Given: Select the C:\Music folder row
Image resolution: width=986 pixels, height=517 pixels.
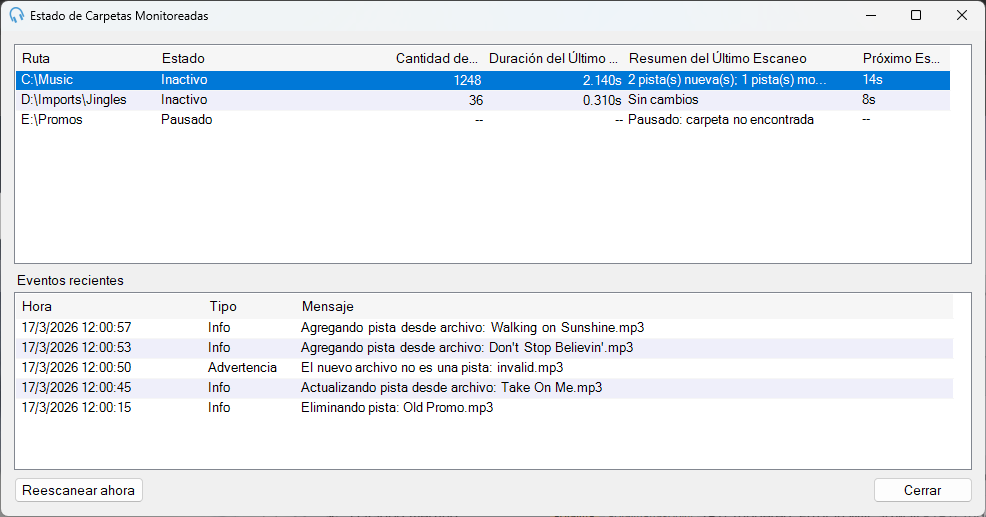Looking at the screenshot, I should [x=482, y=80].
